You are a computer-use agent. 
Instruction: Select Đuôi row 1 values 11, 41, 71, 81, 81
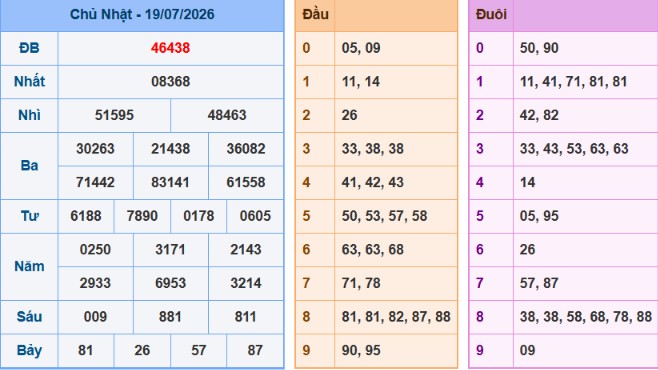click(x=574, y=81)
